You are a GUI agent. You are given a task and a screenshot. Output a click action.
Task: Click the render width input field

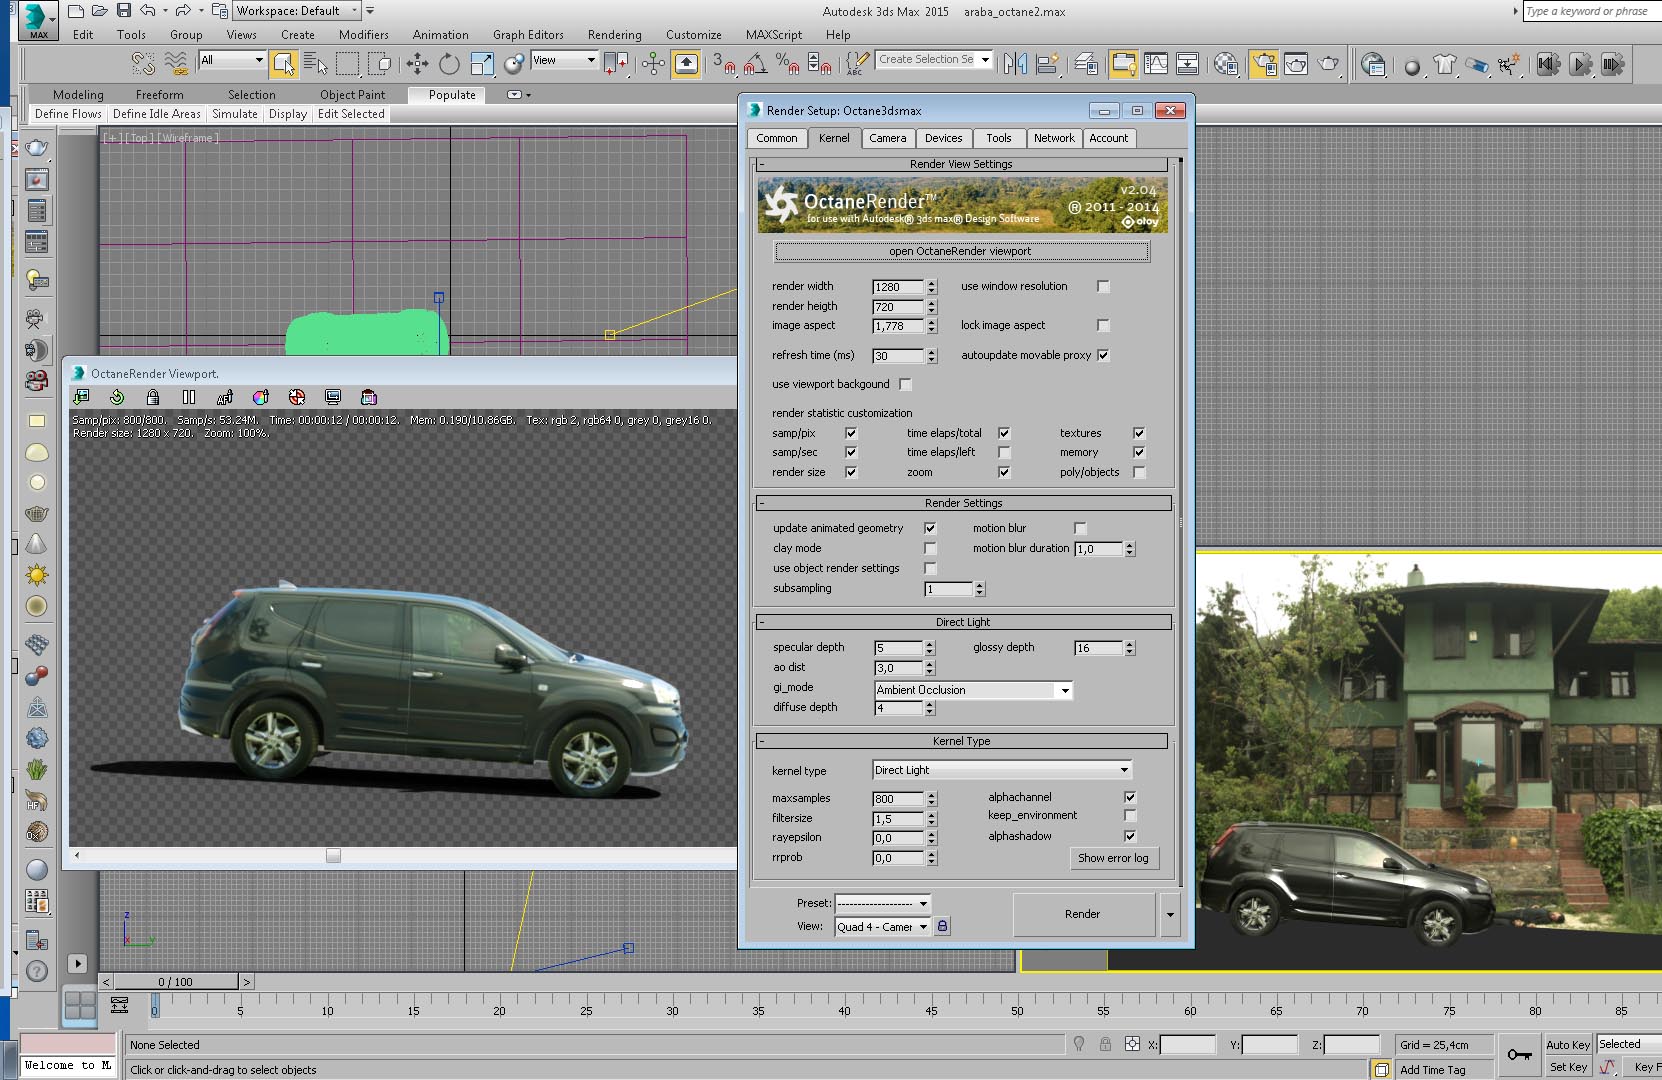click(x=897, y=287)
